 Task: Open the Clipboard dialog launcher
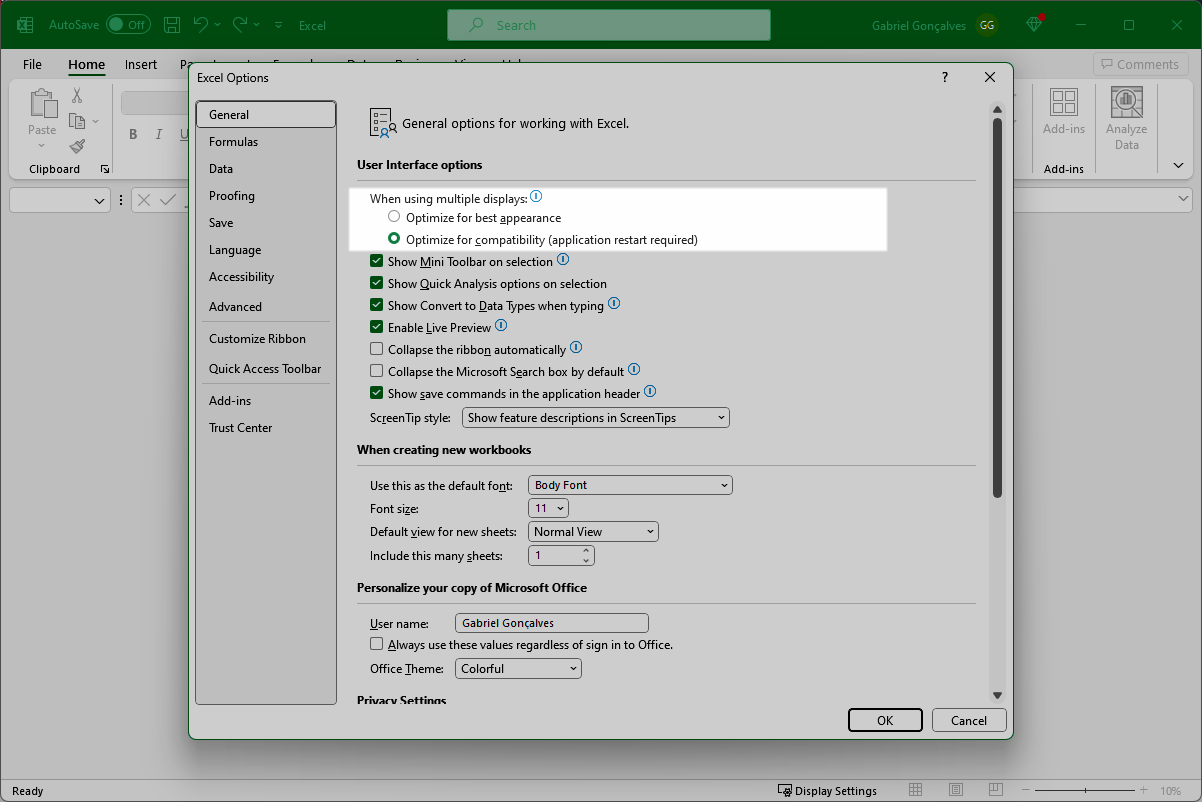click(105, 169)
